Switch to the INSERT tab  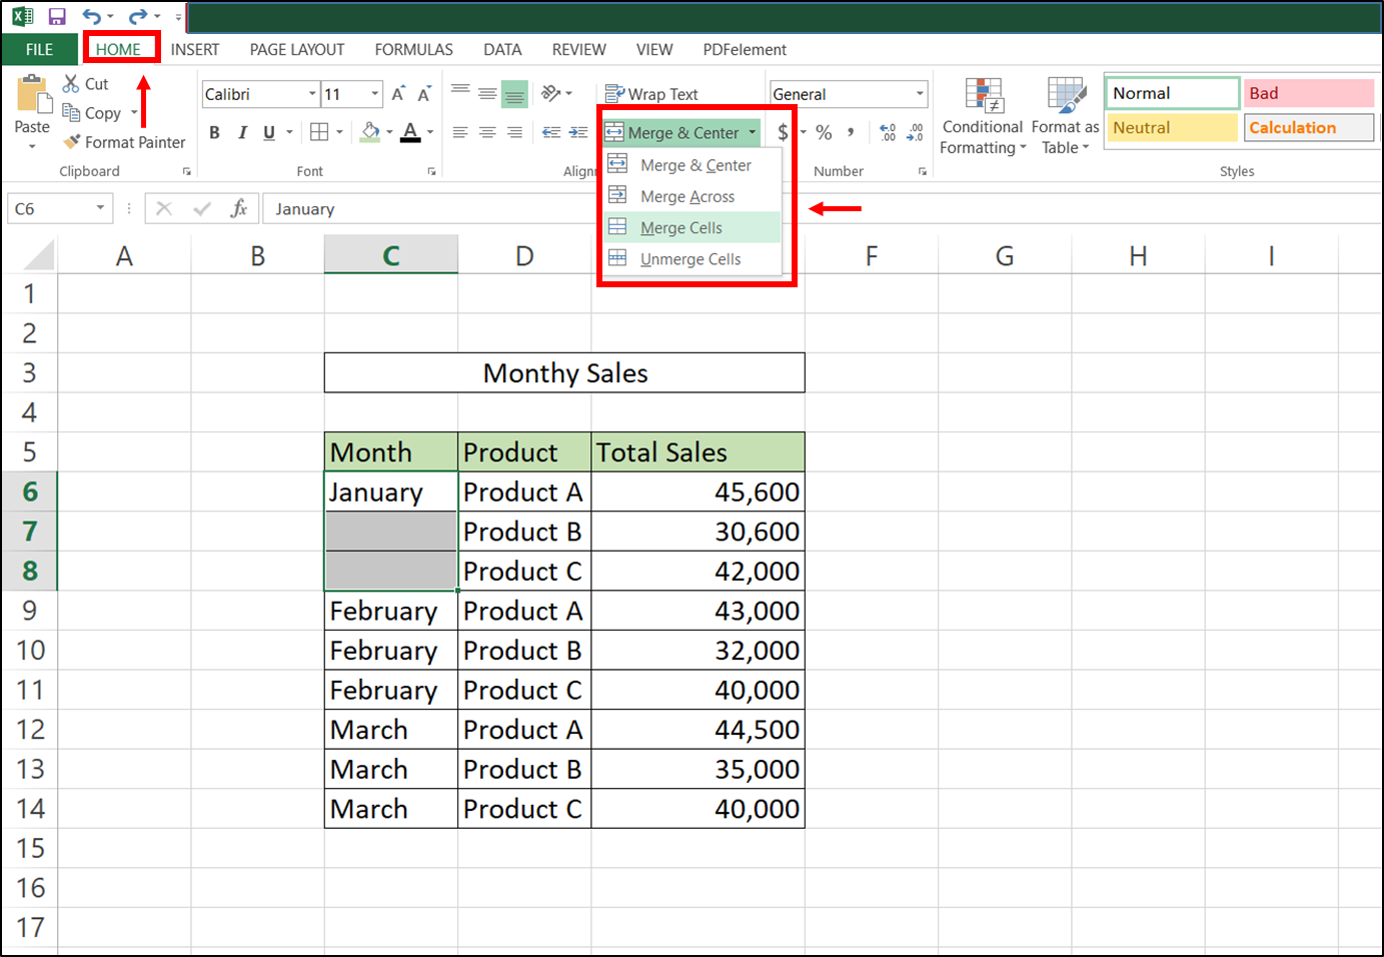195,49
